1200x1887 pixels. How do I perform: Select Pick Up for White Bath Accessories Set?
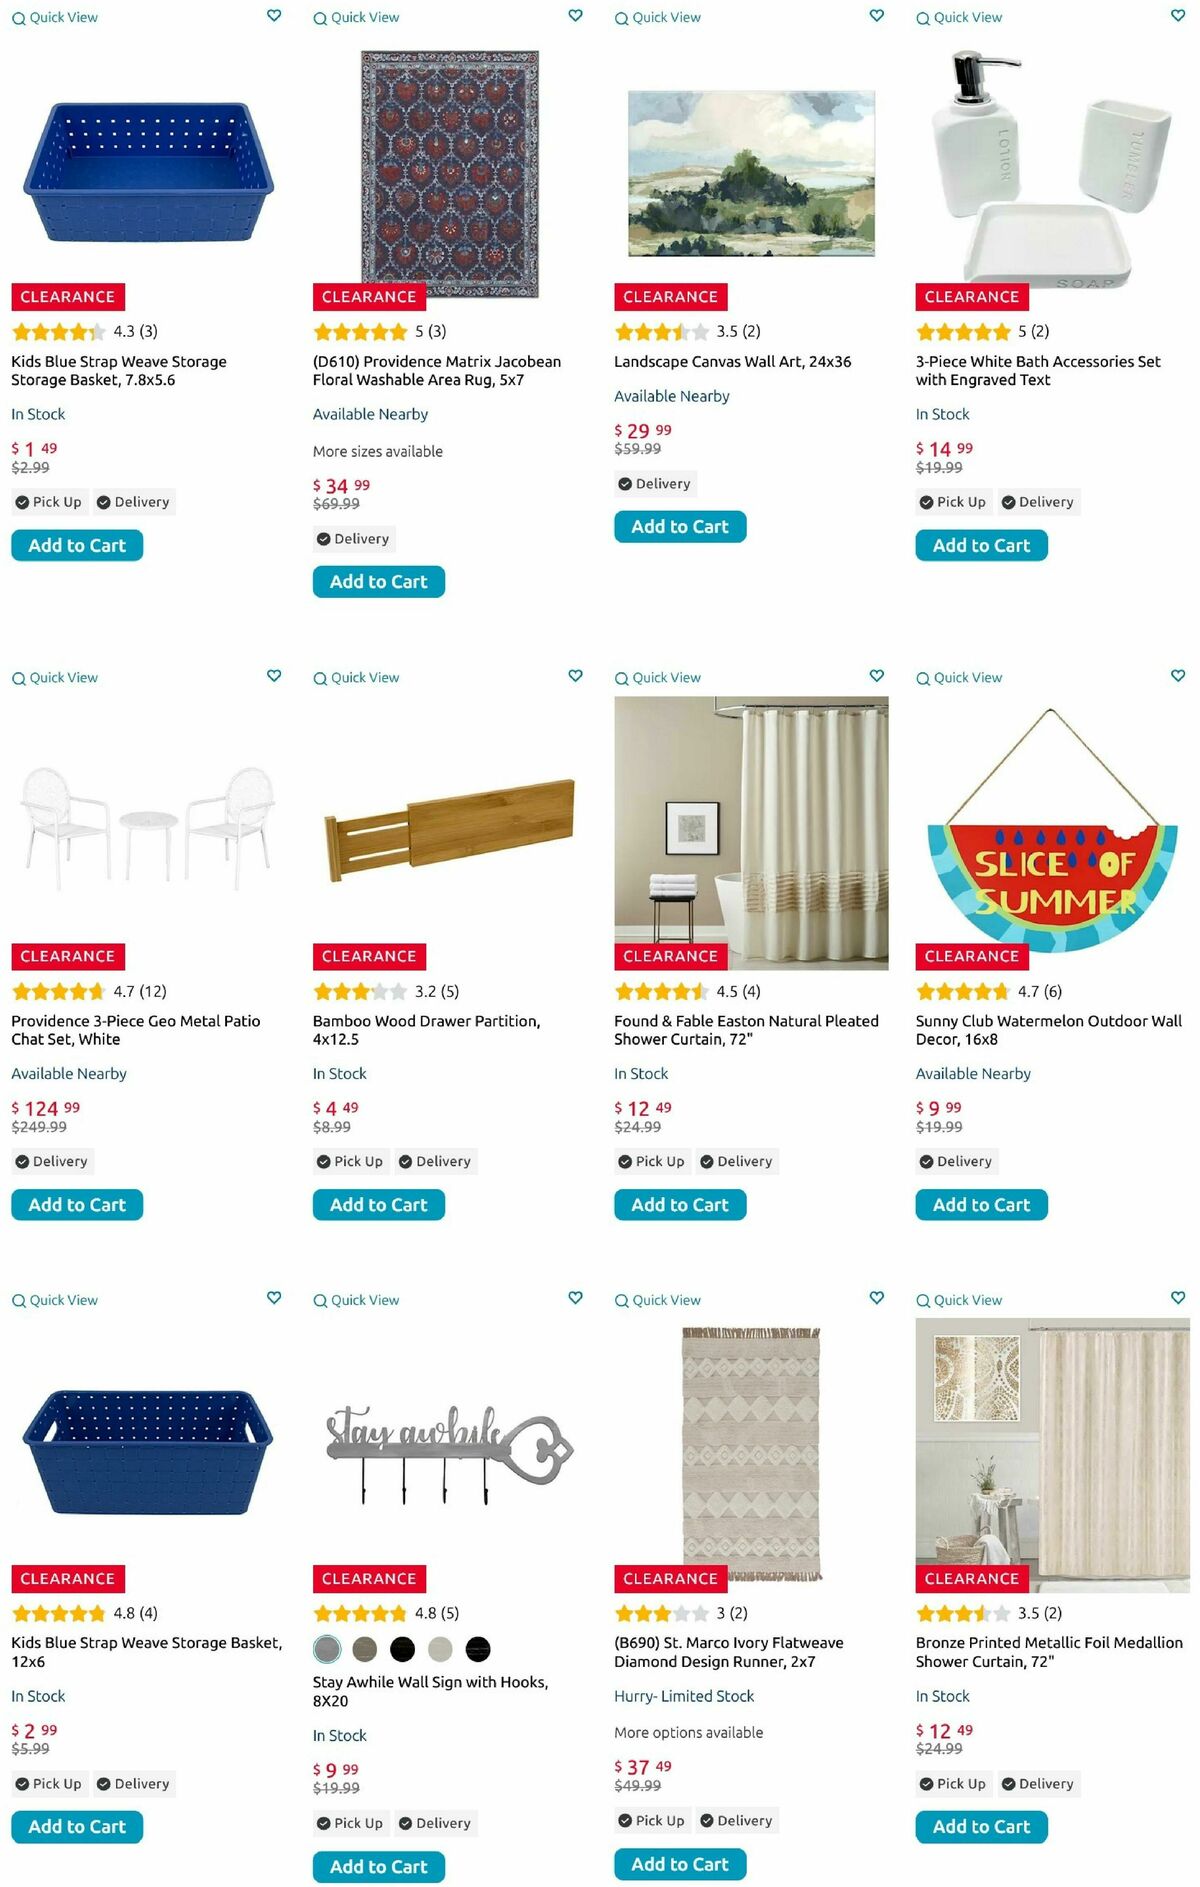click(953, 502)
